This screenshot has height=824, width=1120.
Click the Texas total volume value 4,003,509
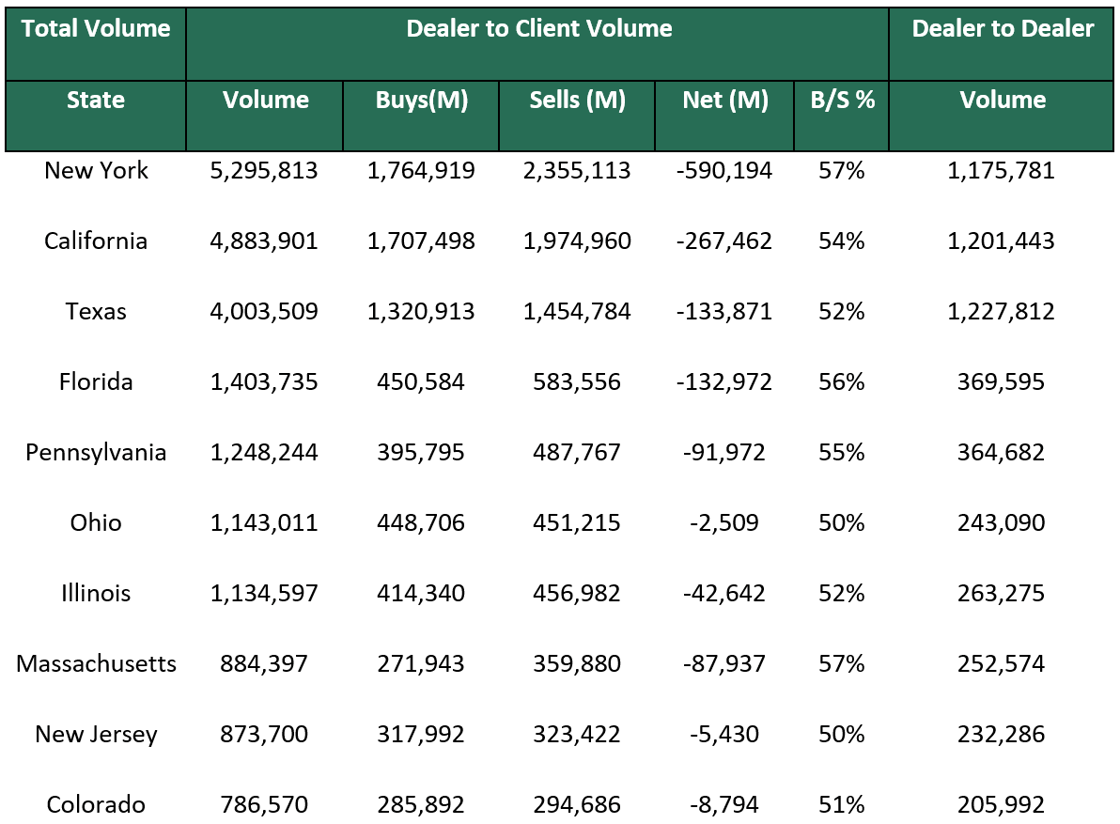click(264, 311)
